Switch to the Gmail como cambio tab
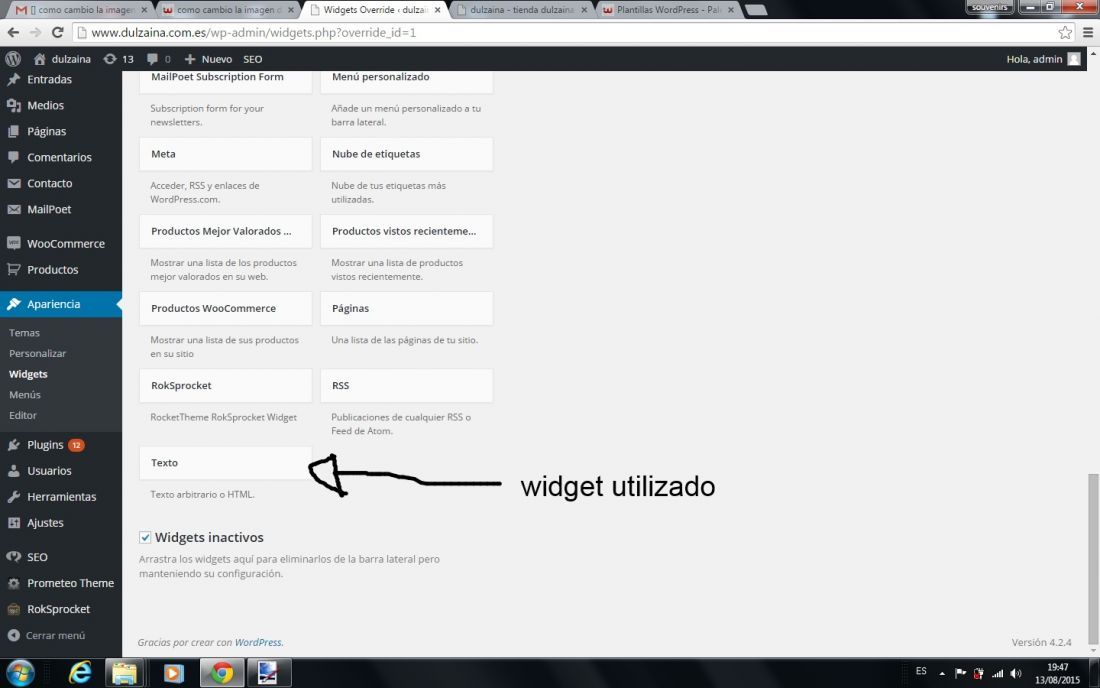This screenshot has width=1100, height=688. 81,10
